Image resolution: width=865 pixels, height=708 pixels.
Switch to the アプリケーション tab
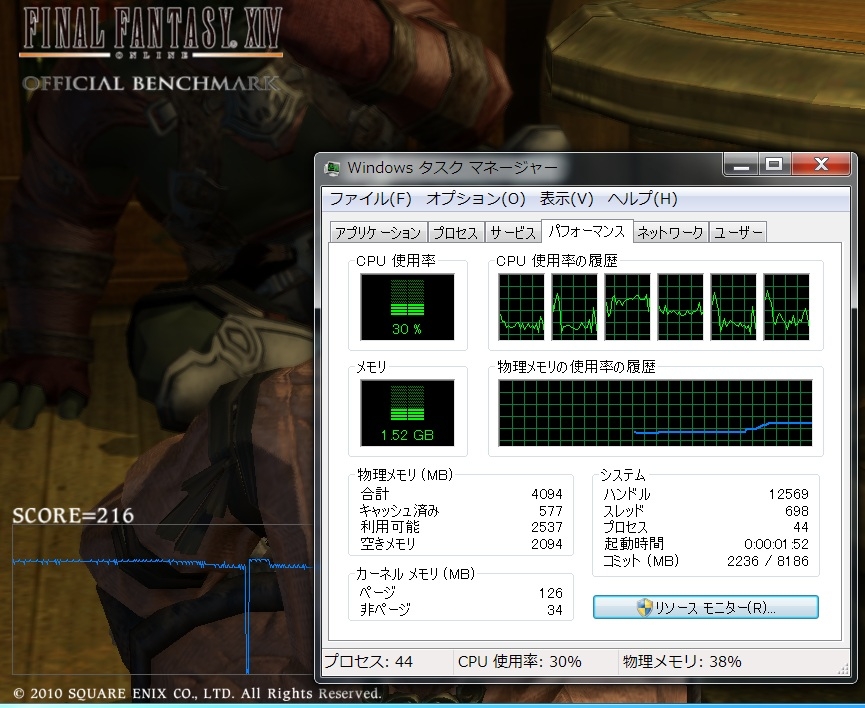378,232
